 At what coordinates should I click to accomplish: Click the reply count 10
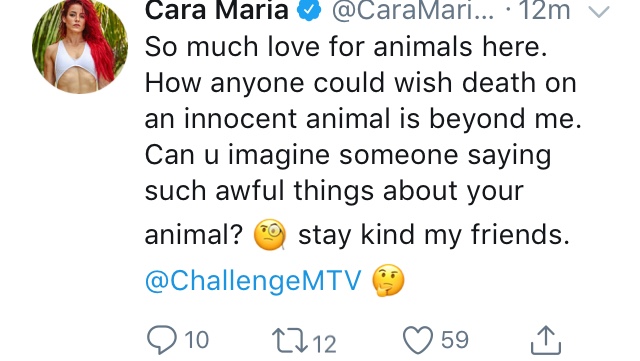(x=196, y=340)
